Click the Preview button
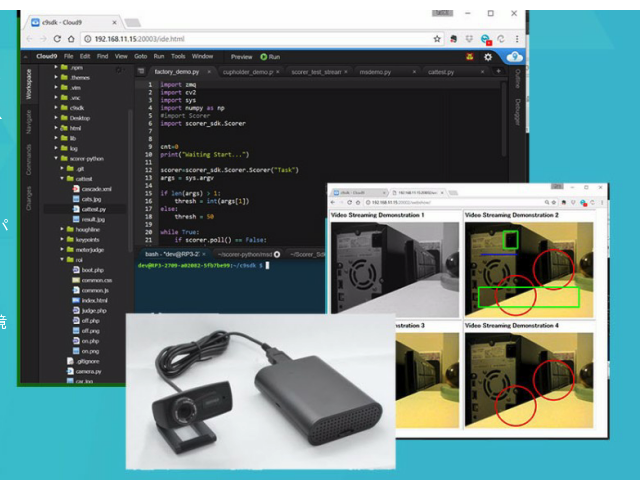The image size is (640, 480). pyautogui.click(x=241, y=57)
